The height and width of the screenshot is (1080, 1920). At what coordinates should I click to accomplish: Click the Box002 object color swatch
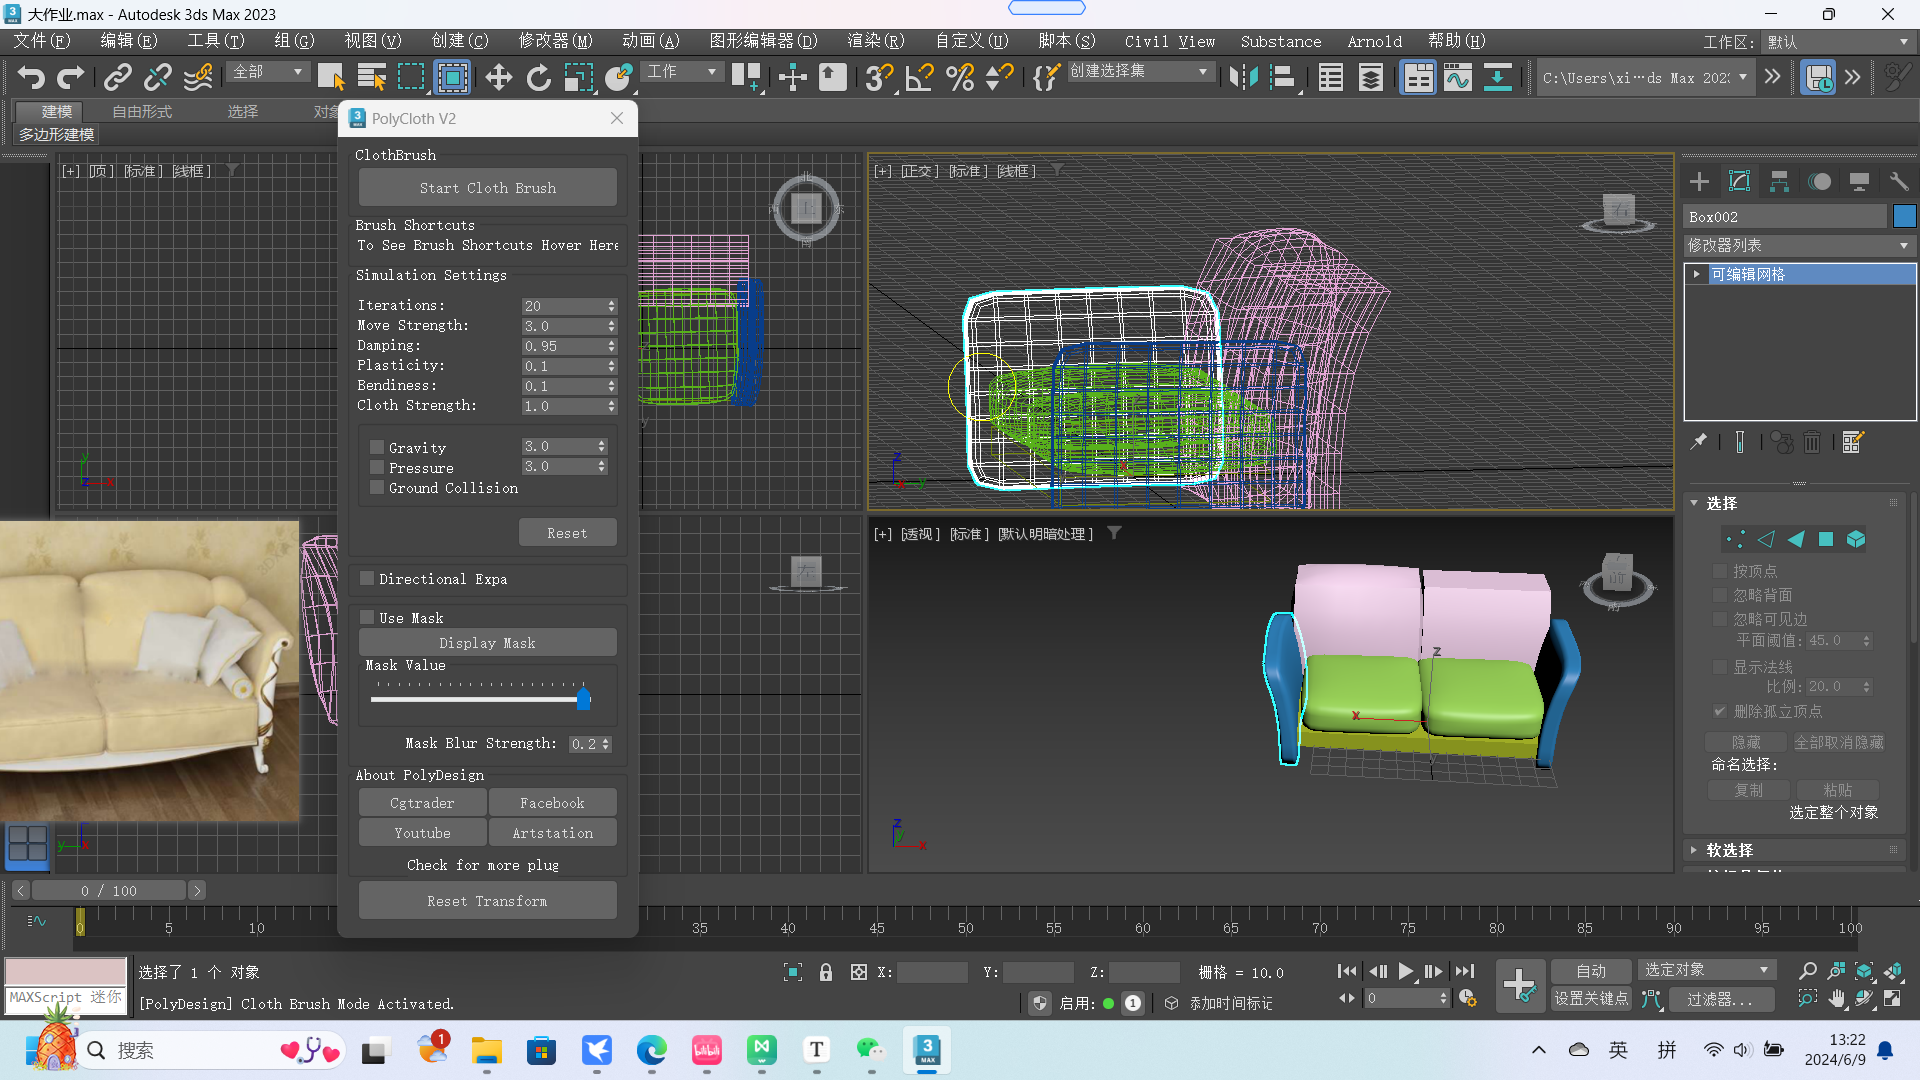tap(1904, 216)
